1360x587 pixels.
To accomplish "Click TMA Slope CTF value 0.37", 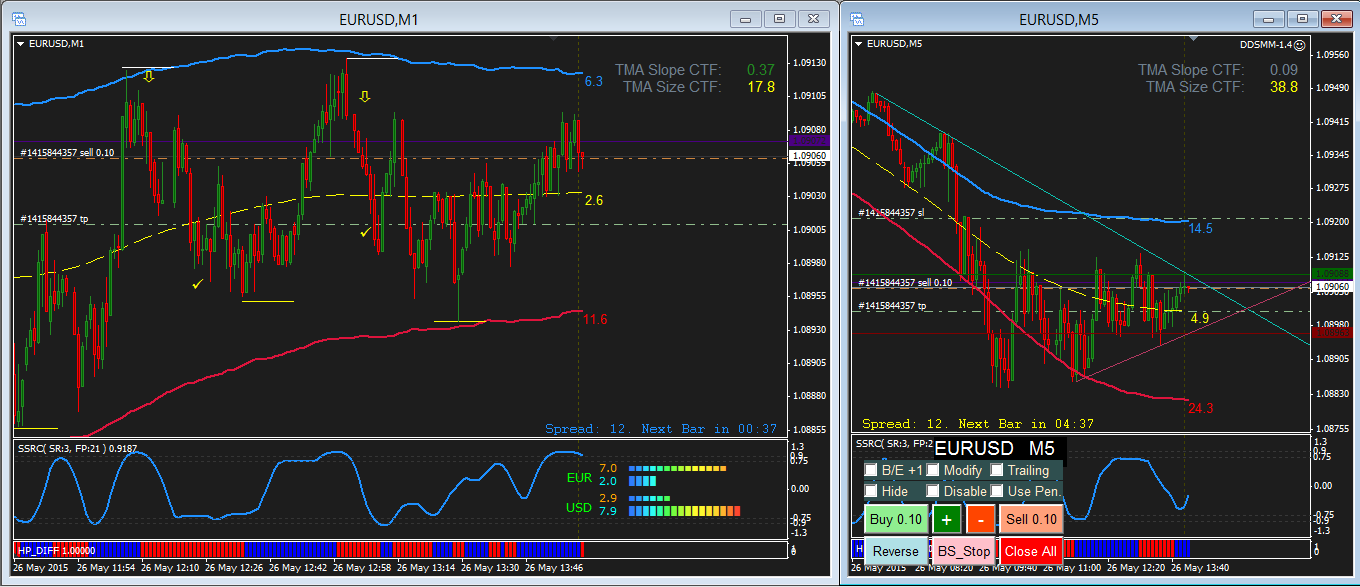I will (761, 70).
